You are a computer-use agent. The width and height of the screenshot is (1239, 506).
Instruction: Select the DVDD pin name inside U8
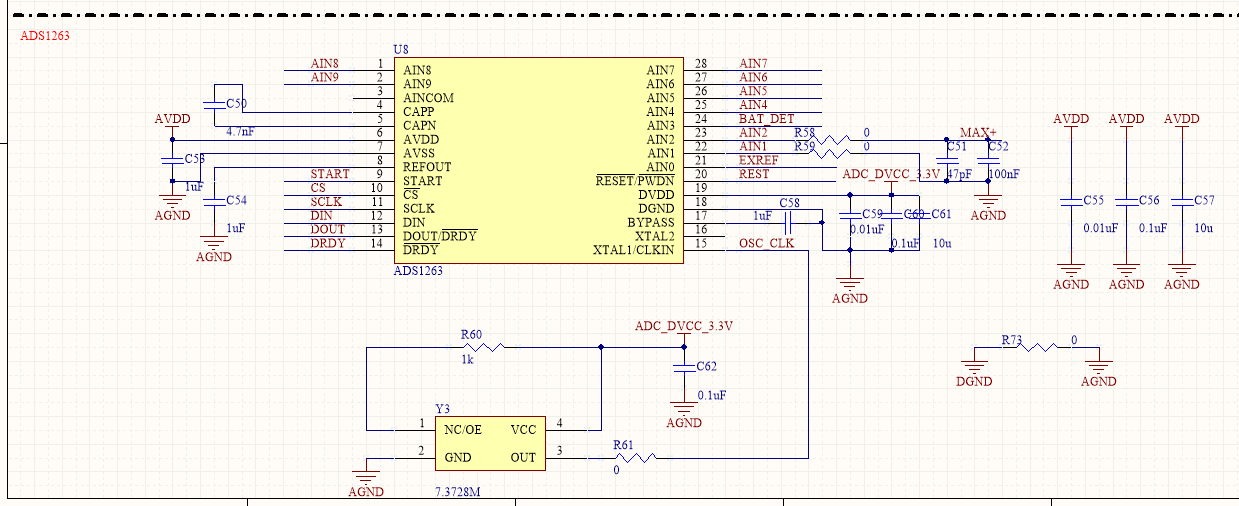point(656,195)
